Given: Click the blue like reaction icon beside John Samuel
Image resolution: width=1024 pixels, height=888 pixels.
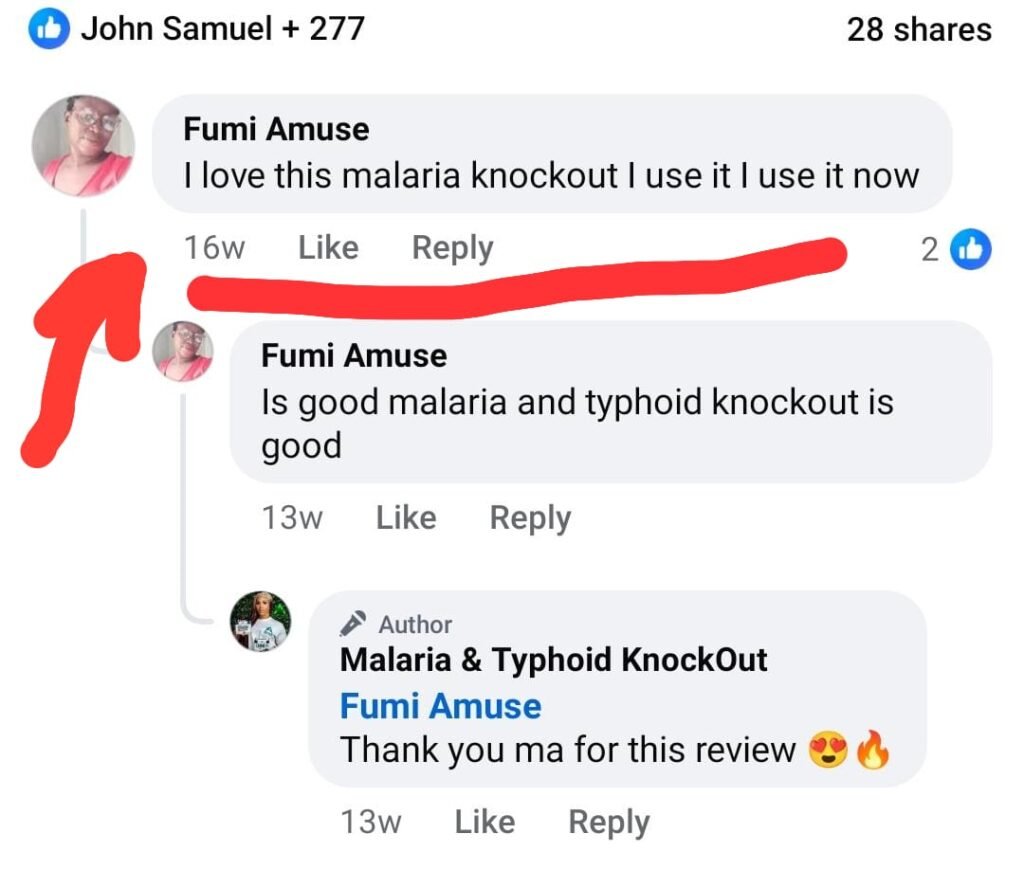Looking at the screenshot, I should [48, 30].
